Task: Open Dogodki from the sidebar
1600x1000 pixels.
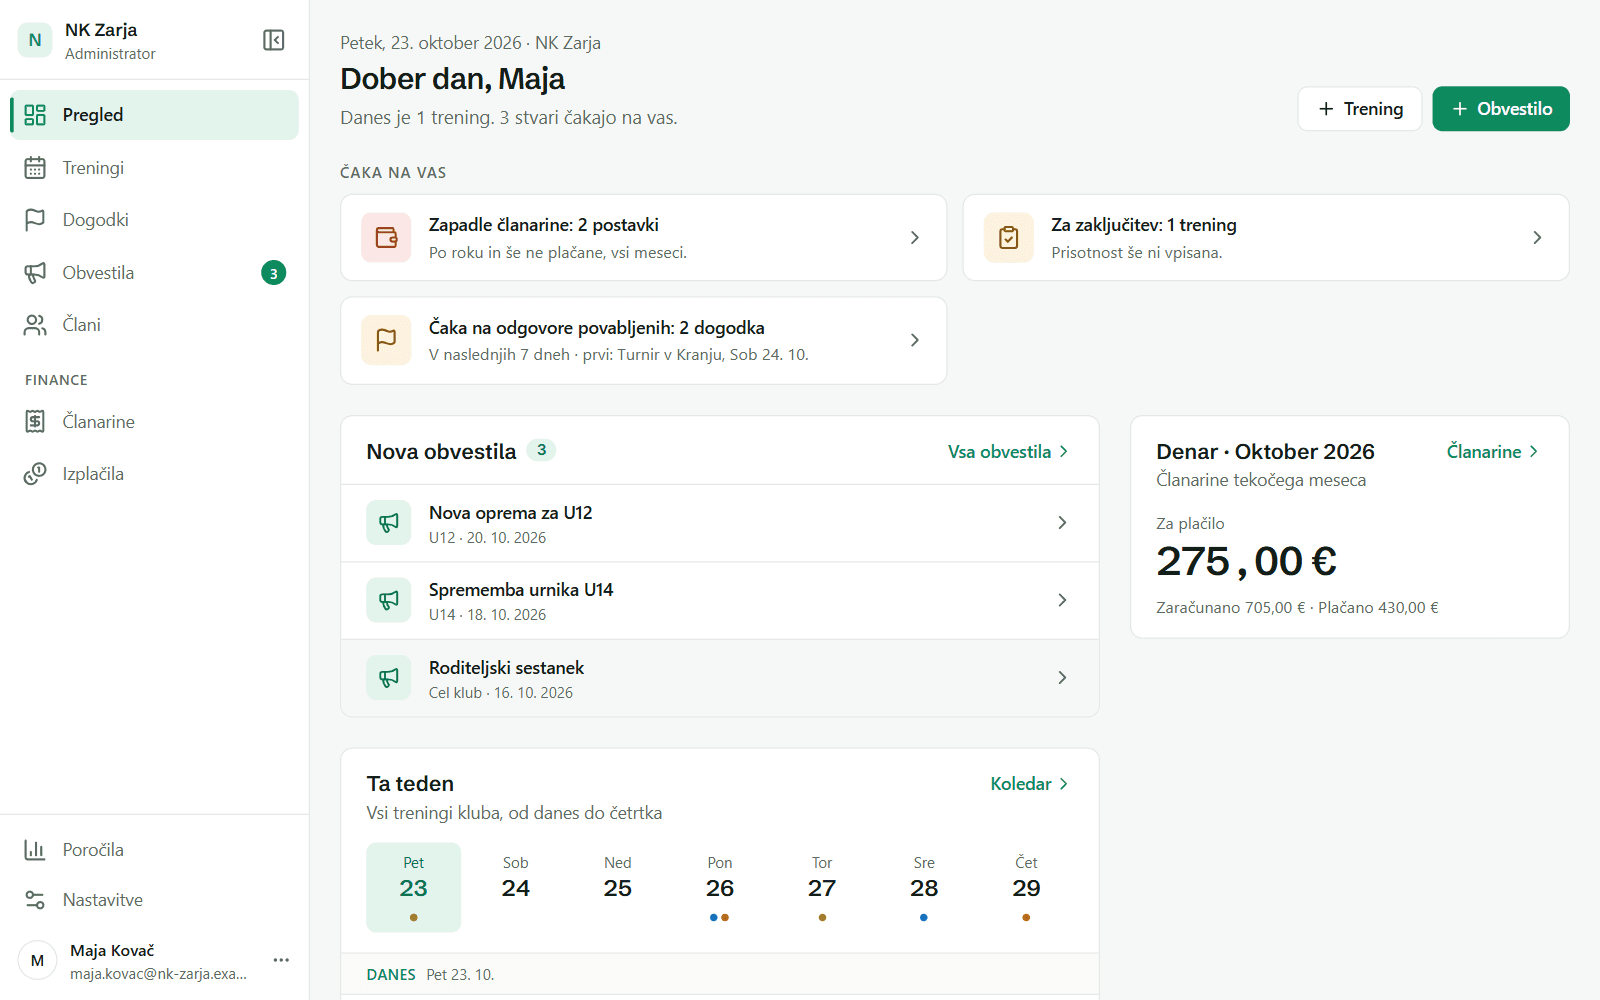Action: [154, 220]
